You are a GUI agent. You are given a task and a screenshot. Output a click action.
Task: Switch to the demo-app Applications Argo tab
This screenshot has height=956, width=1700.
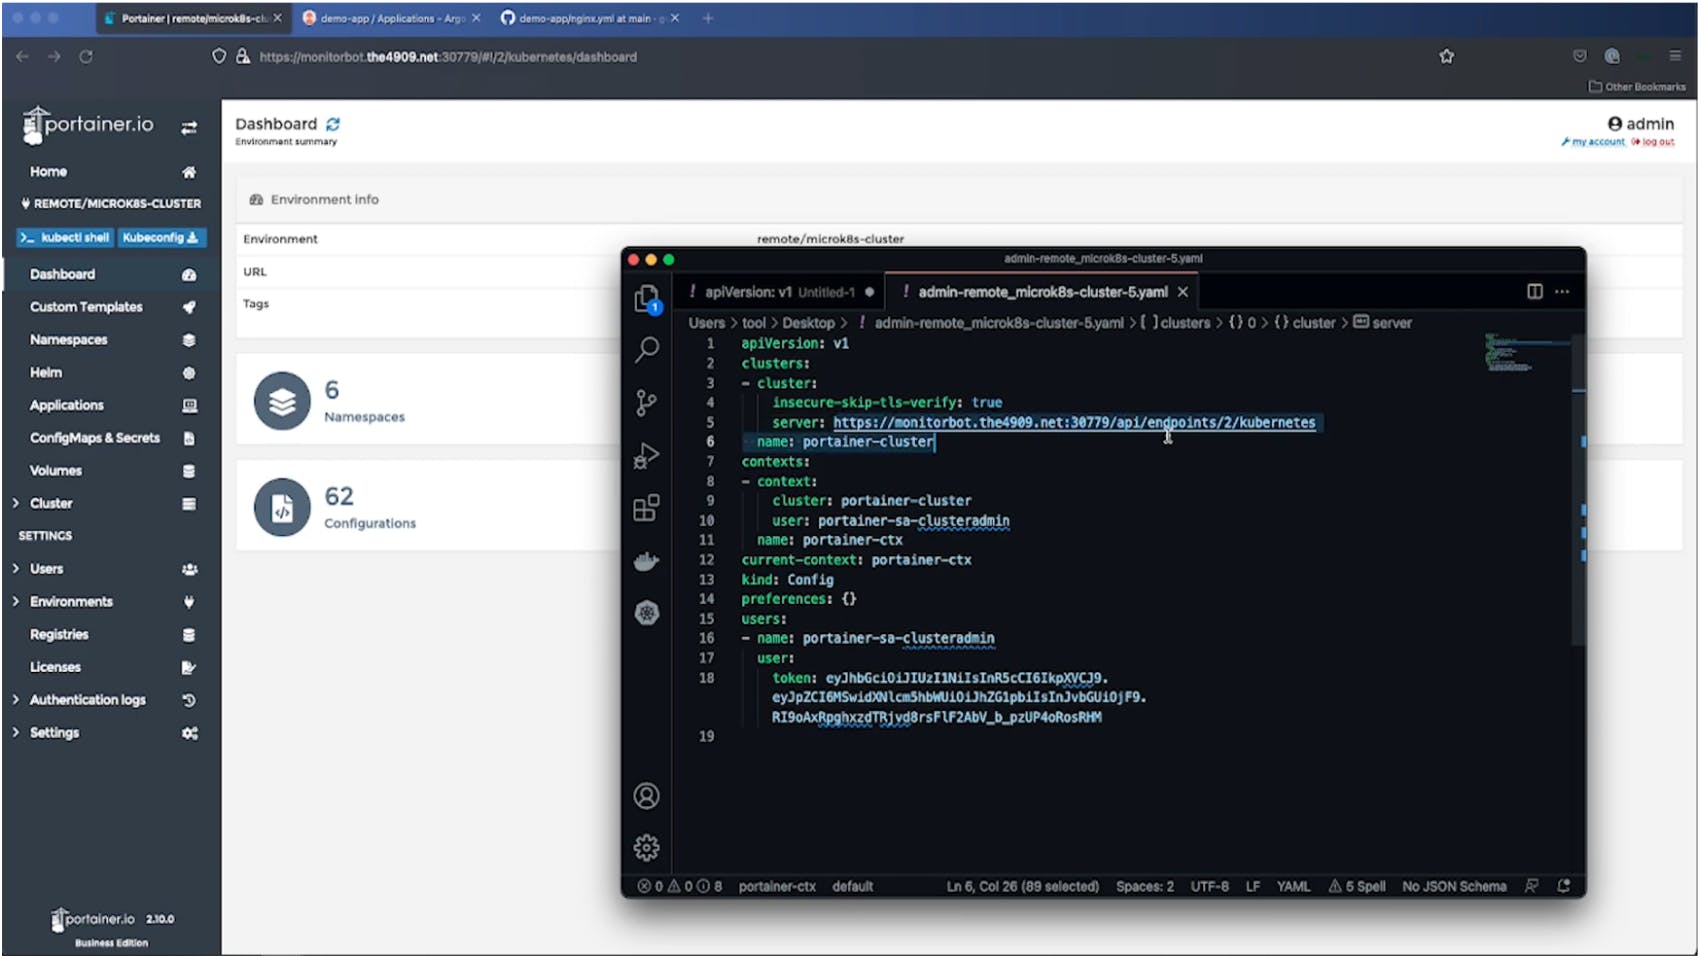[x=390, y=18]
